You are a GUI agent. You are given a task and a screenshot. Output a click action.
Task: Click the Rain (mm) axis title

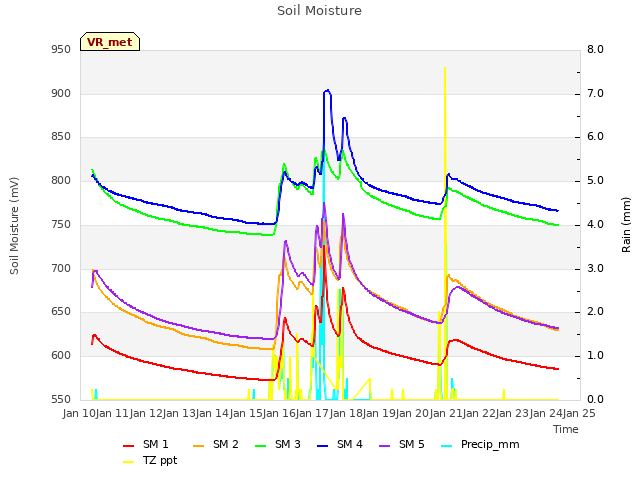click(x=626, y=225)
